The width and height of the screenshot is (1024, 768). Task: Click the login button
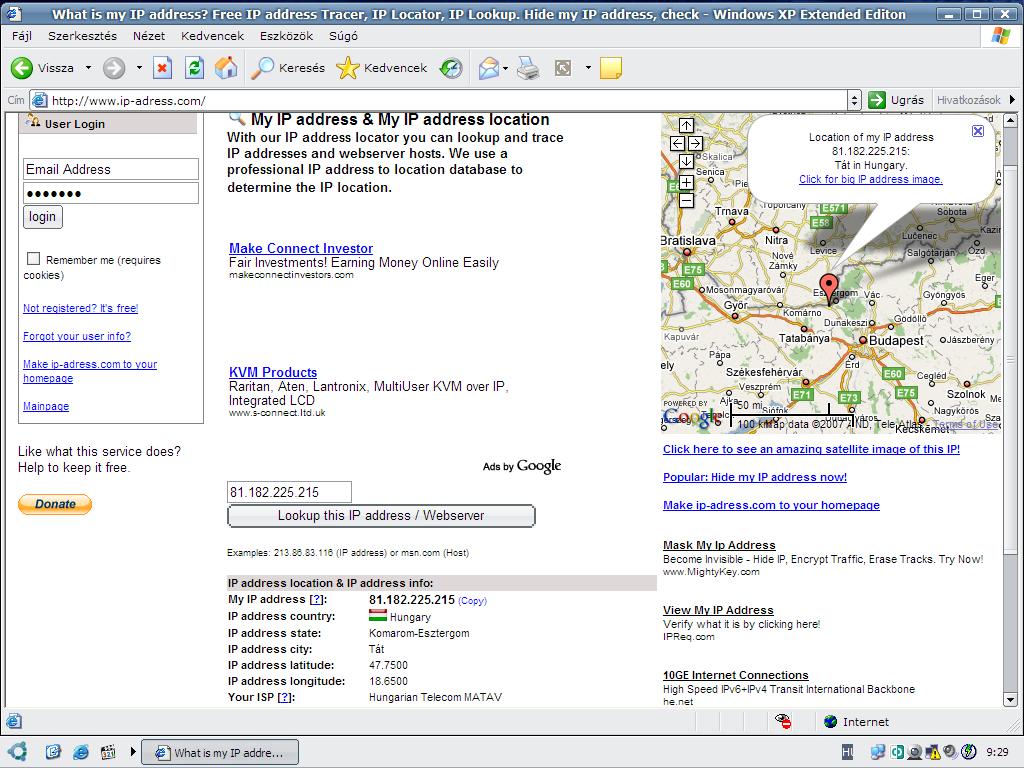[42, 217]
